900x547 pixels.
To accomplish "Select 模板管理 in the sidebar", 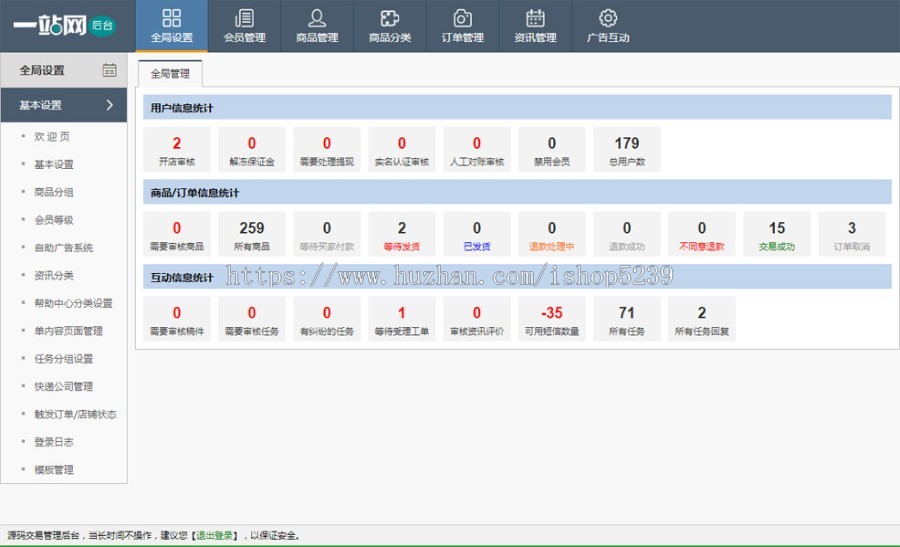I will click(54, 470).
